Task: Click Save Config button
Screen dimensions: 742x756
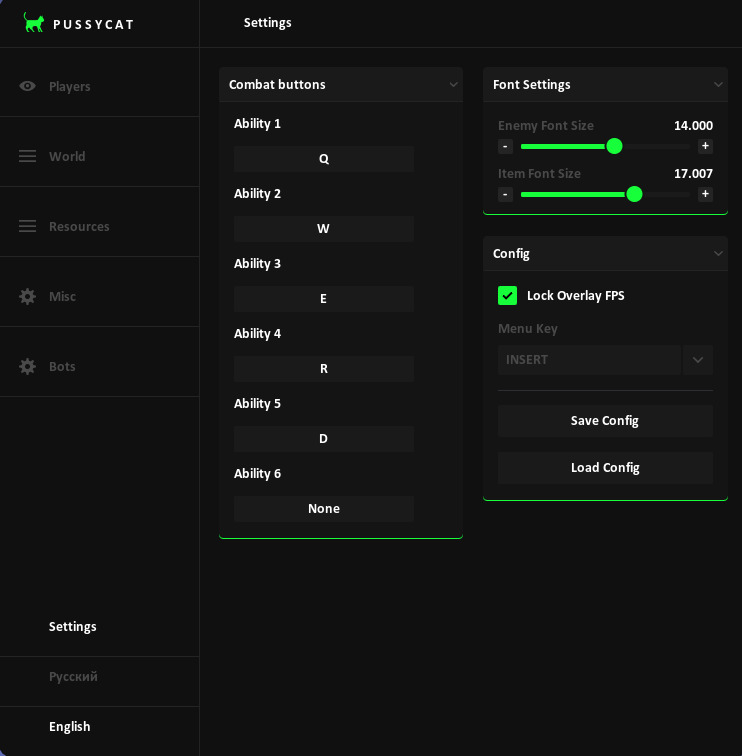Action: (x=605, y=420)
